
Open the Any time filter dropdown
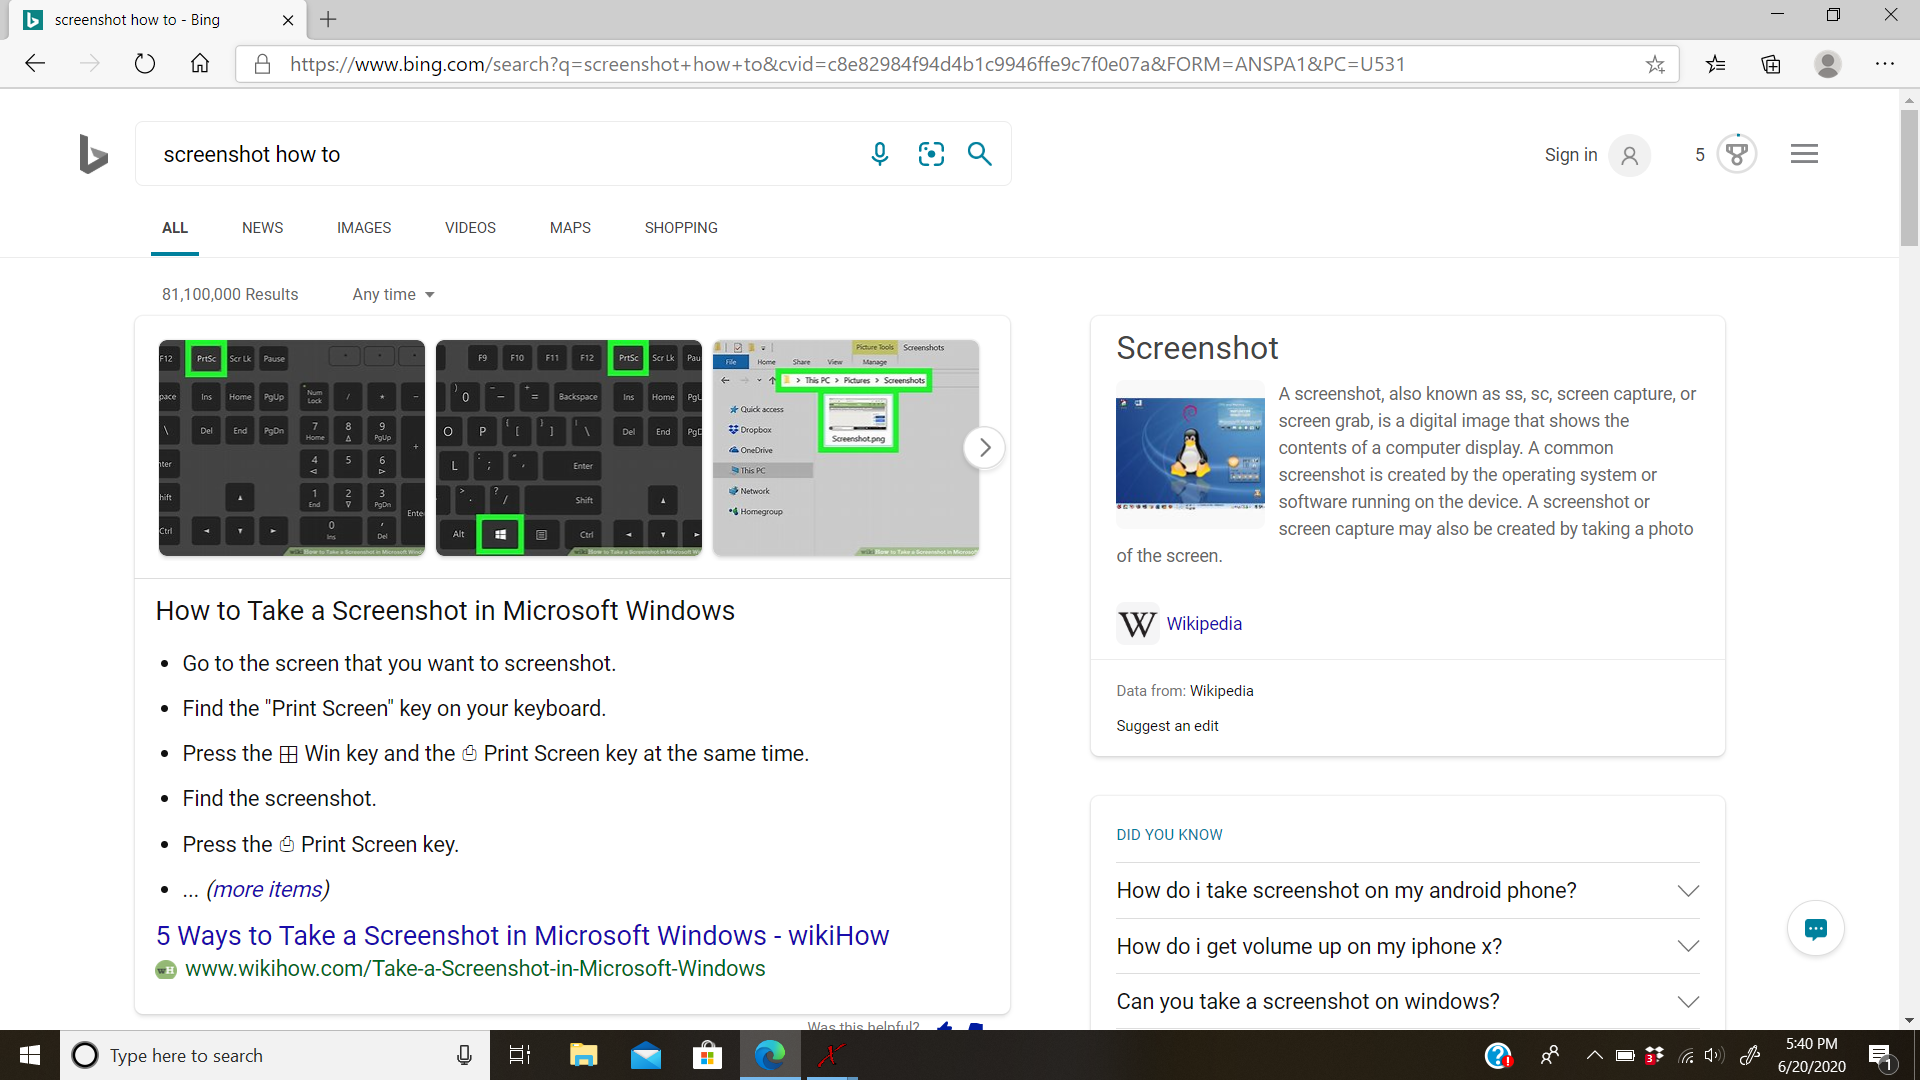393,295
